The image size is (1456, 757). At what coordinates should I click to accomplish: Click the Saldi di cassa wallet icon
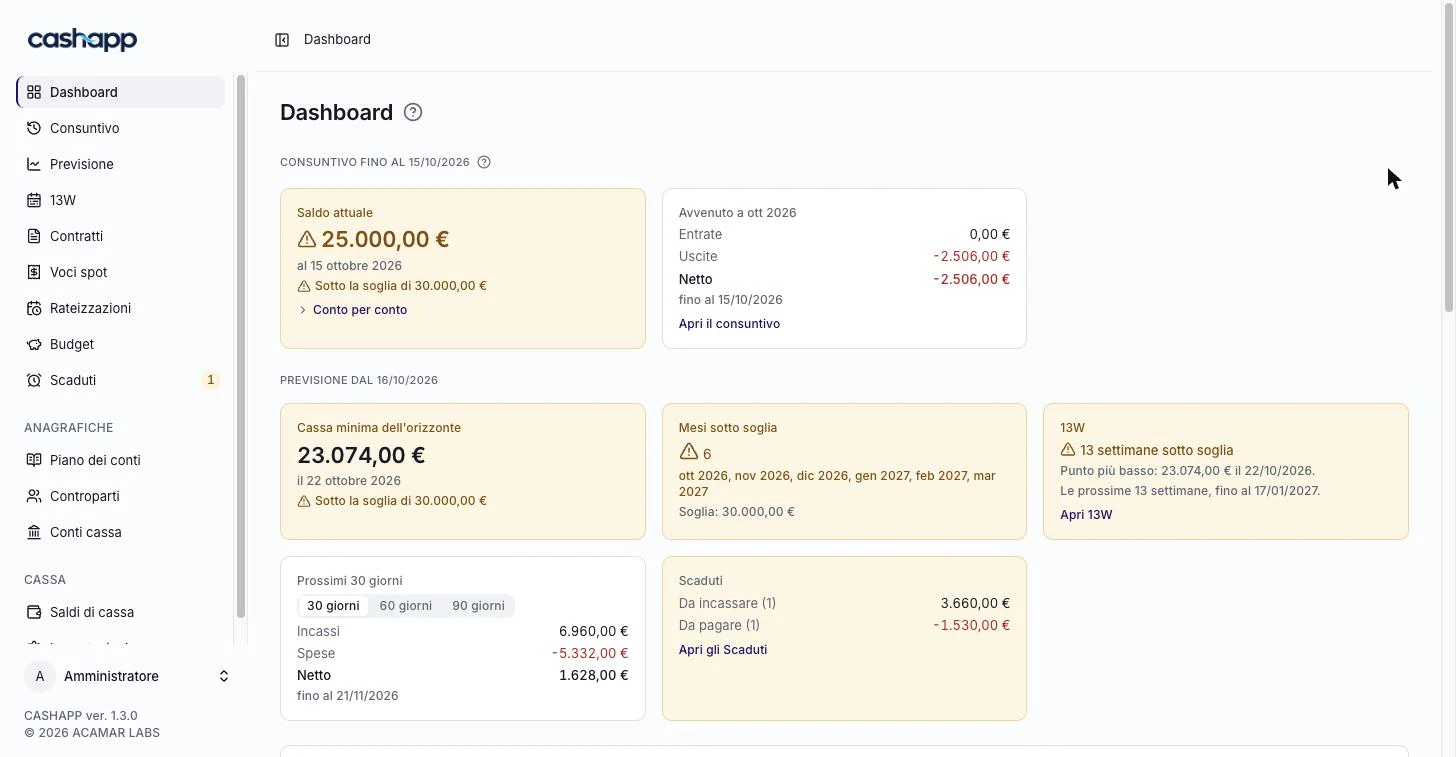(34, 612)
